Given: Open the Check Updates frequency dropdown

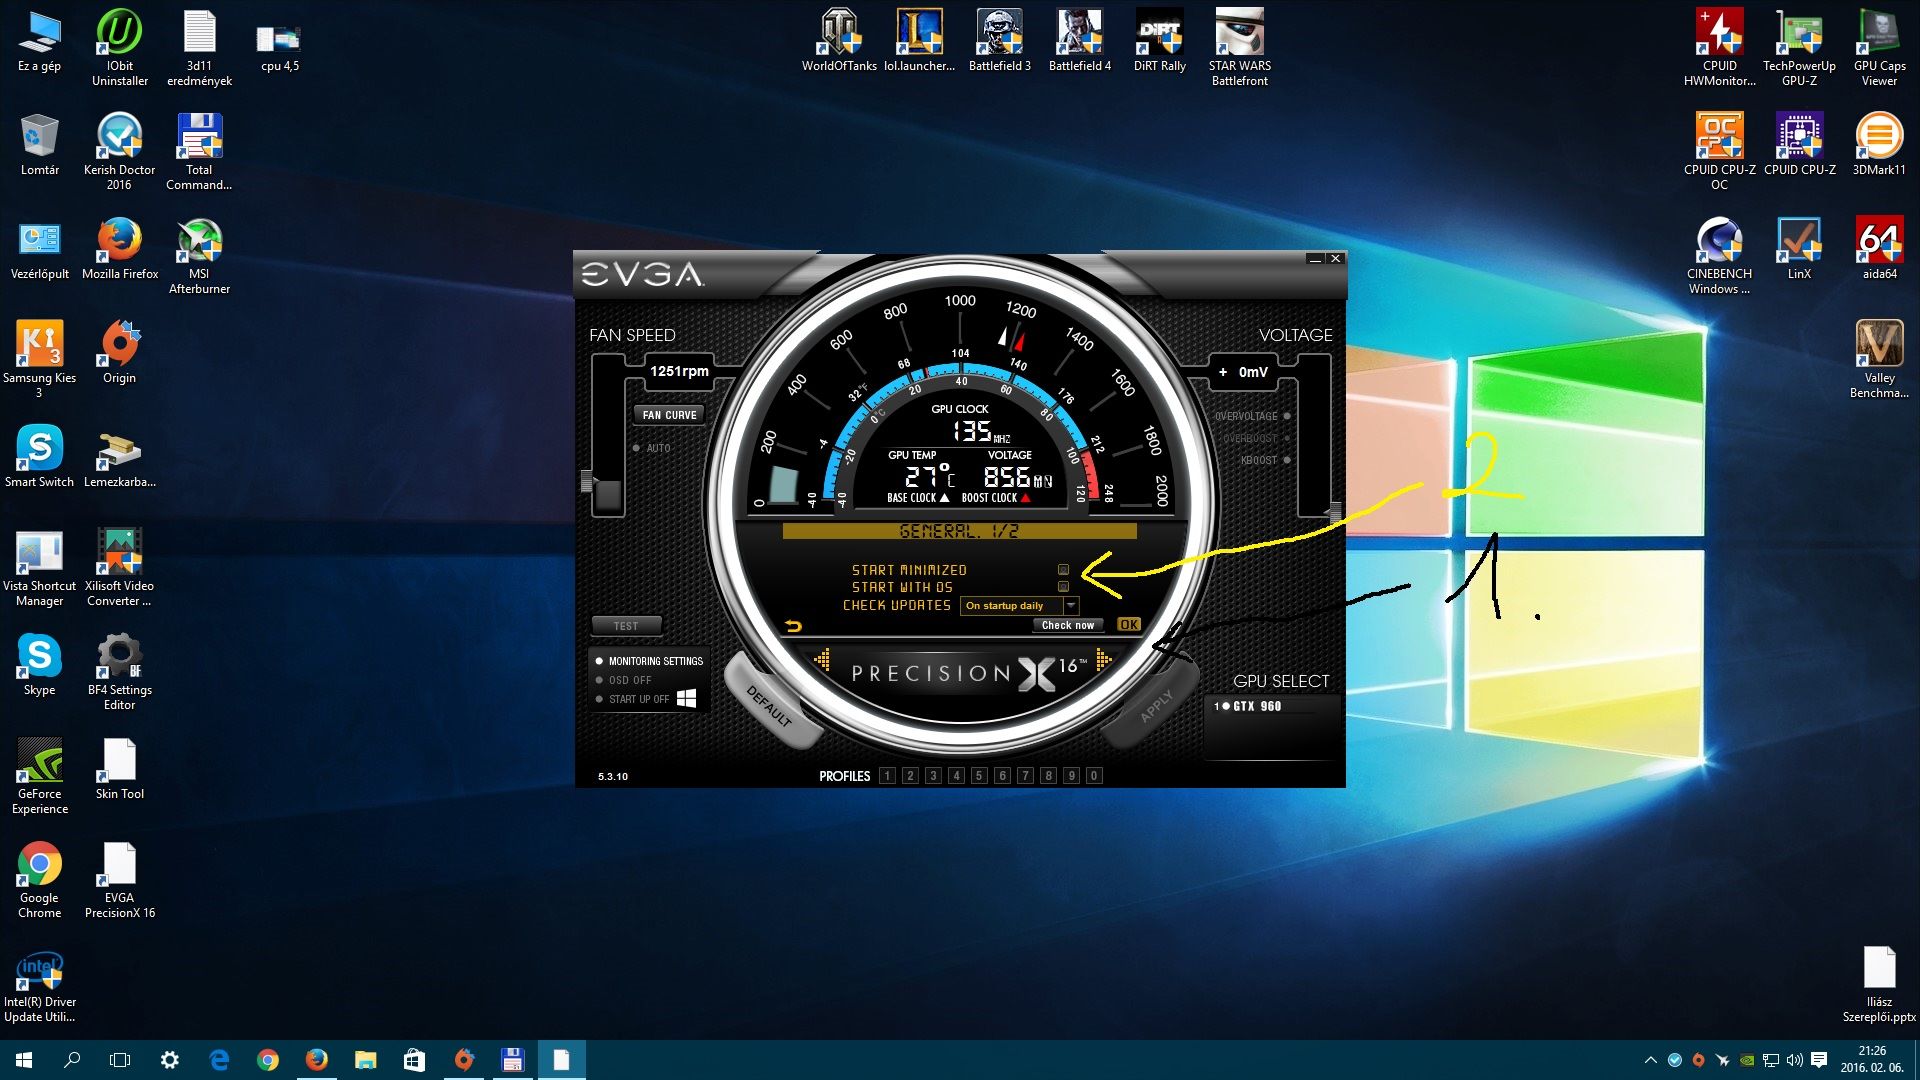Looking at the screenshot, I should [1019, 606].
